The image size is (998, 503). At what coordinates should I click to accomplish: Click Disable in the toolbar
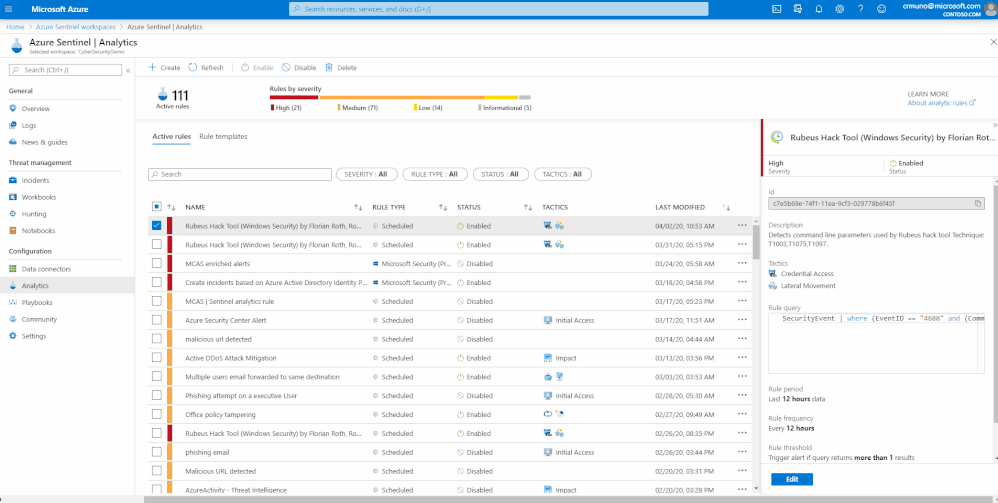pos(299,67)
